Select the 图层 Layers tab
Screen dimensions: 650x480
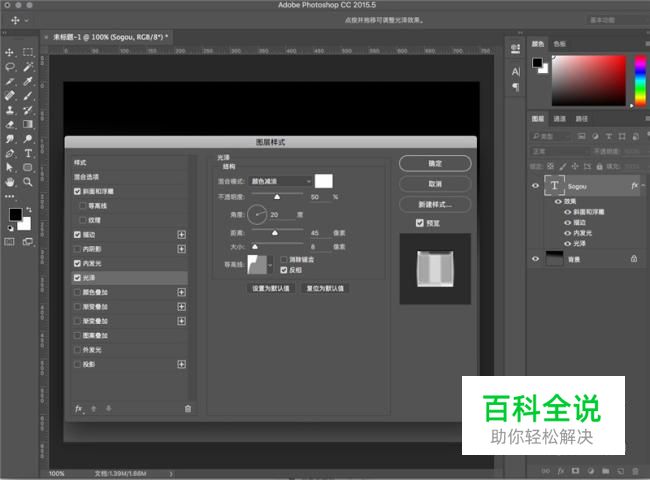[538, 119]
